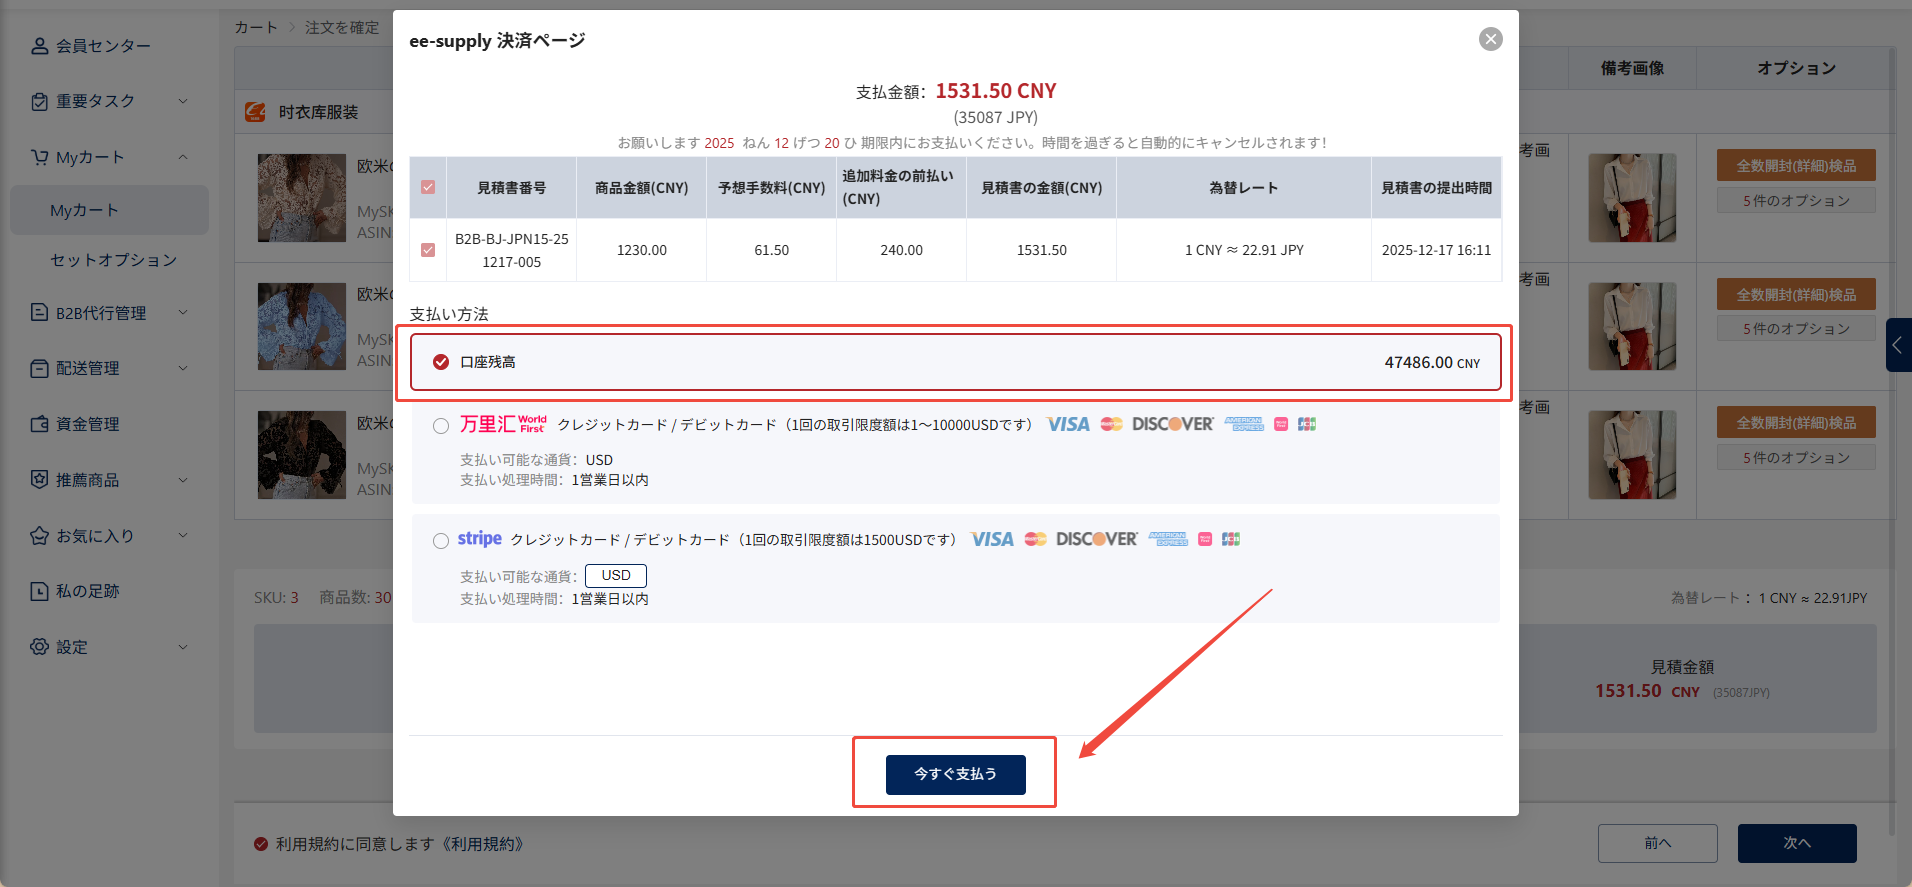Open the white lace blouse product thumbnail

click(x=302, y=198)
